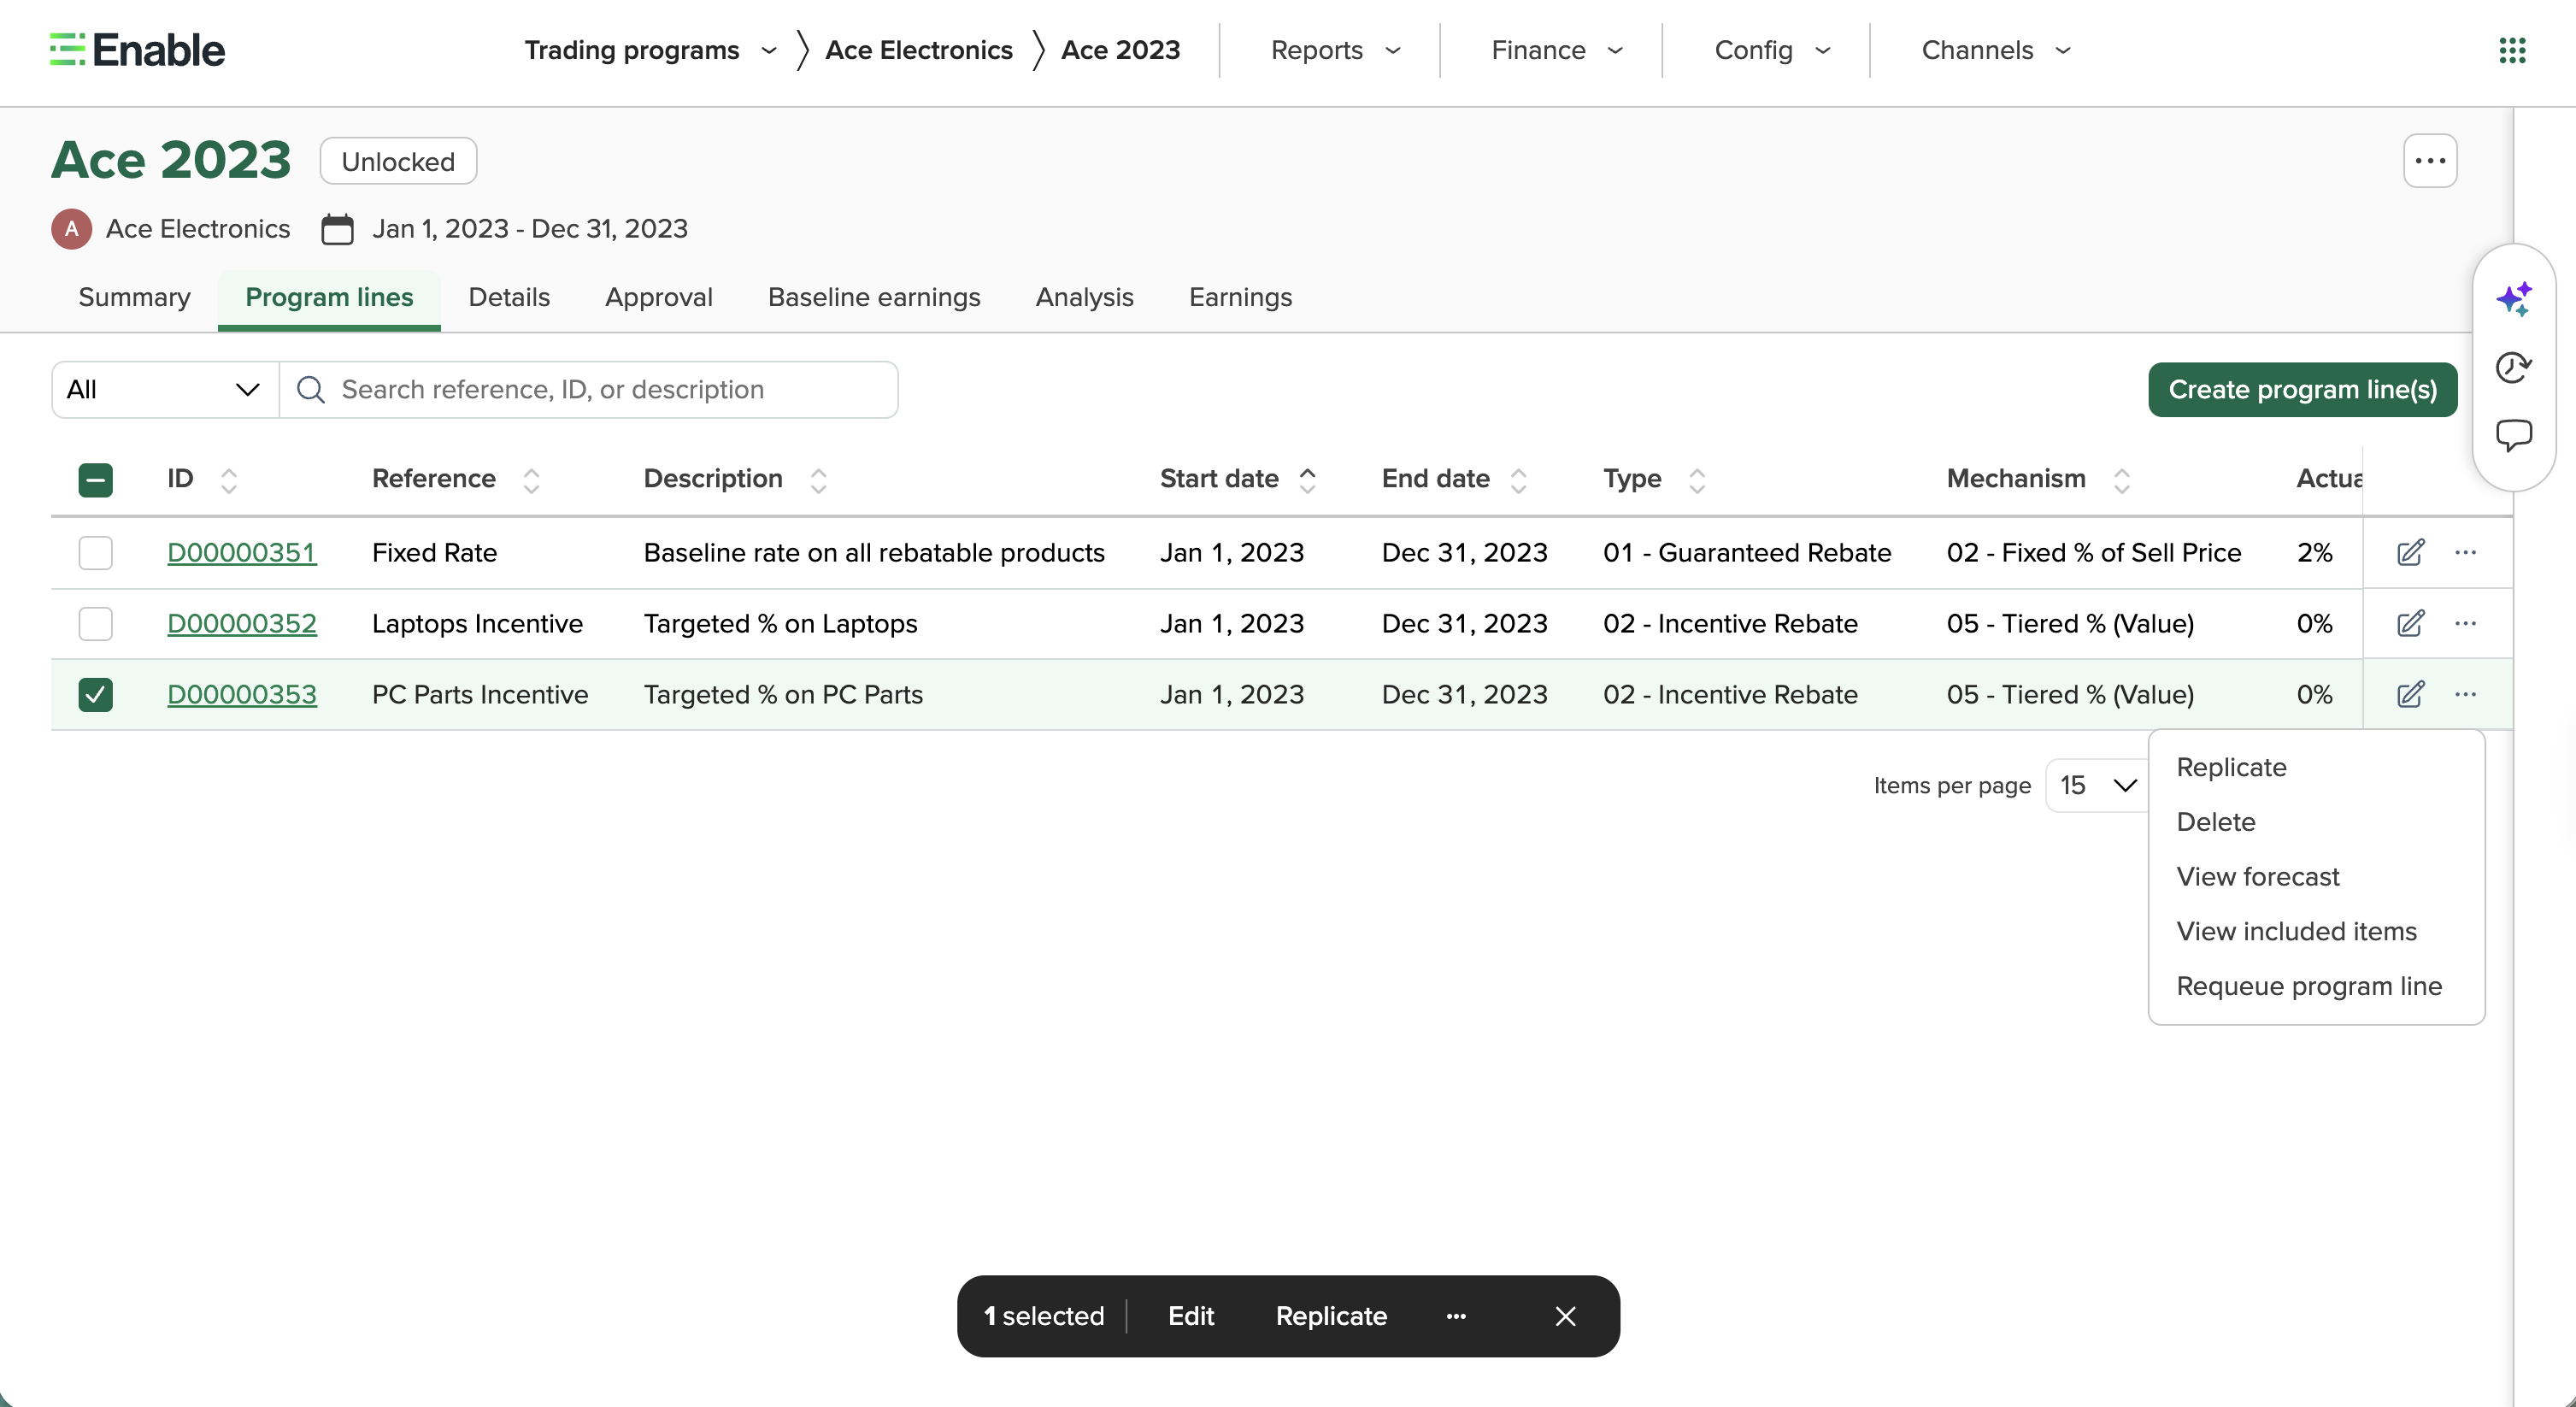Open Items per page dropdown
The width and height of the screenshot is (2576, 1407).
[2097, 785]
